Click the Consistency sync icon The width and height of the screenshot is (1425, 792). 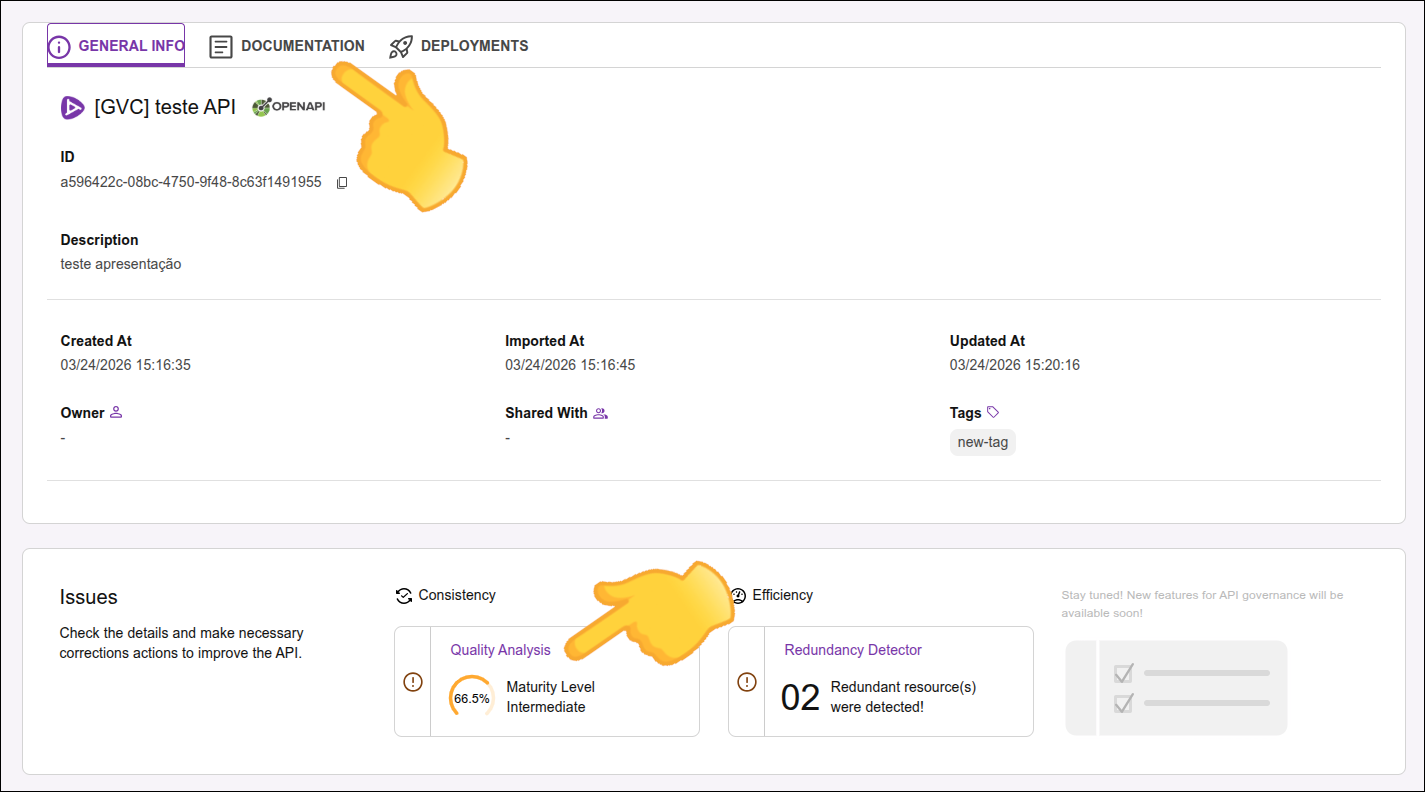pyautogui.click(x=404, y=595)
